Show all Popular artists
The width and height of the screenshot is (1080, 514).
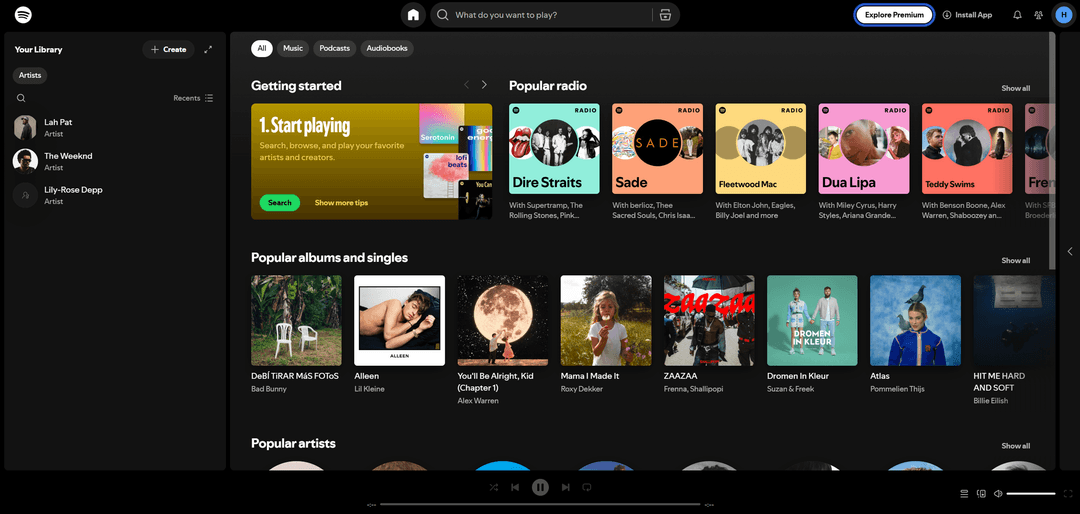1015,446
